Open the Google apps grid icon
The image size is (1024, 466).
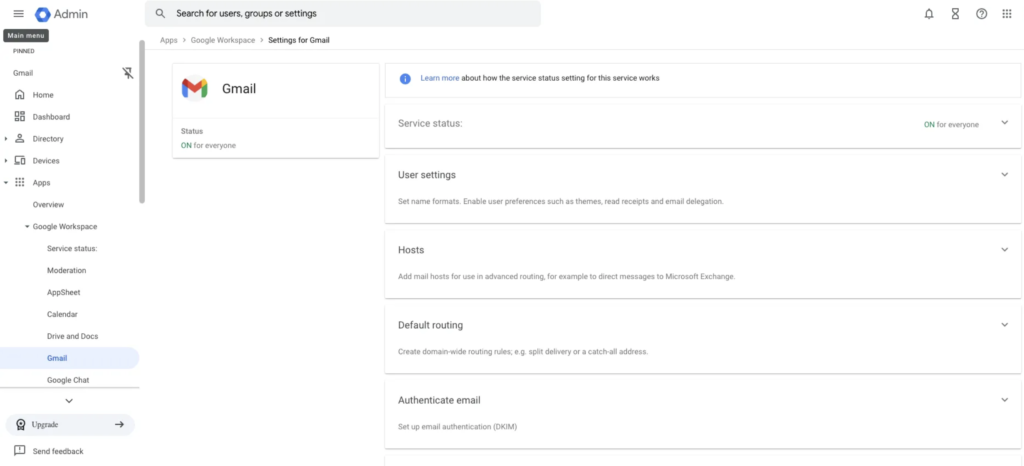[1007, 14]
